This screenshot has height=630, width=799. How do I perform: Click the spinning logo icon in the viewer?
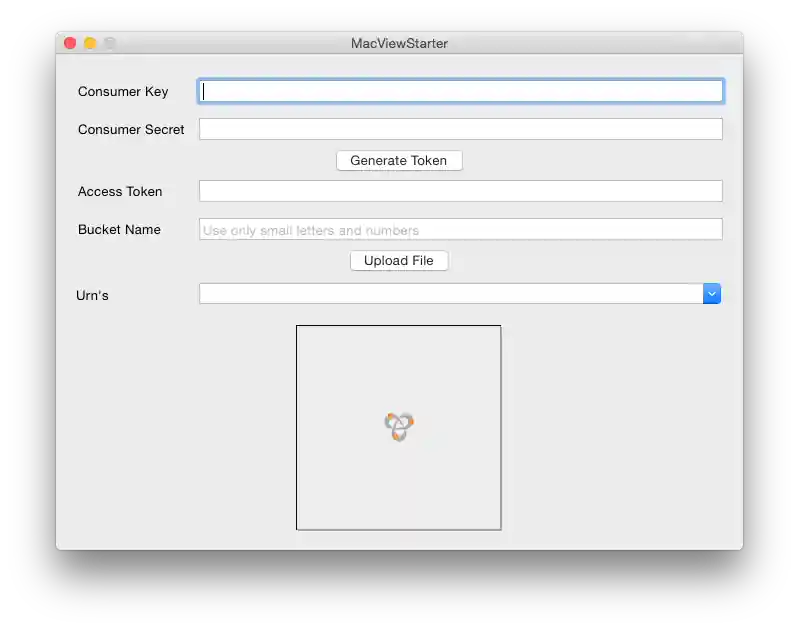click(399, 427)
